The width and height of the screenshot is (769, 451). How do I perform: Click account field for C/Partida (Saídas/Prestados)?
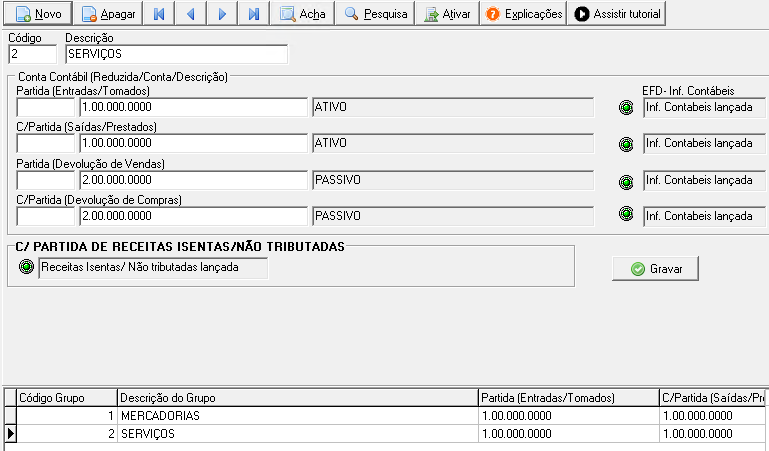(x=193, y=143)
